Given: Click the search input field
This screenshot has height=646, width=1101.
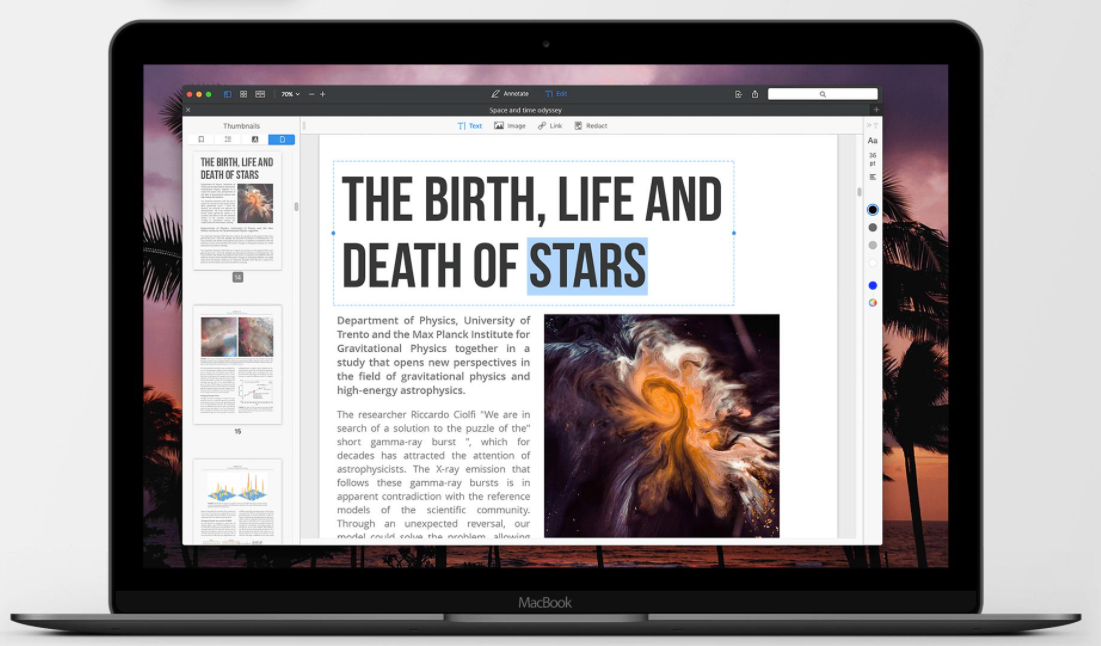Looking at the screenshot, I should (822, 94).
